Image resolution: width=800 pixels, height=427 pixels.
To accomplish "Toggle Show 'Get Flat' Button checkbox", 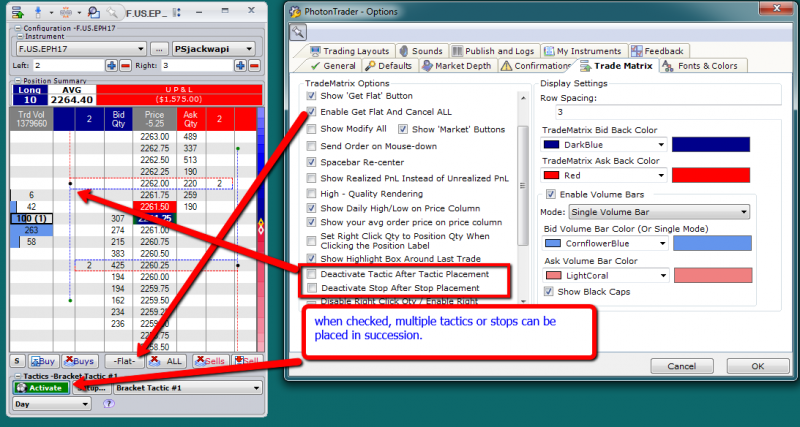I will point(311,95).
